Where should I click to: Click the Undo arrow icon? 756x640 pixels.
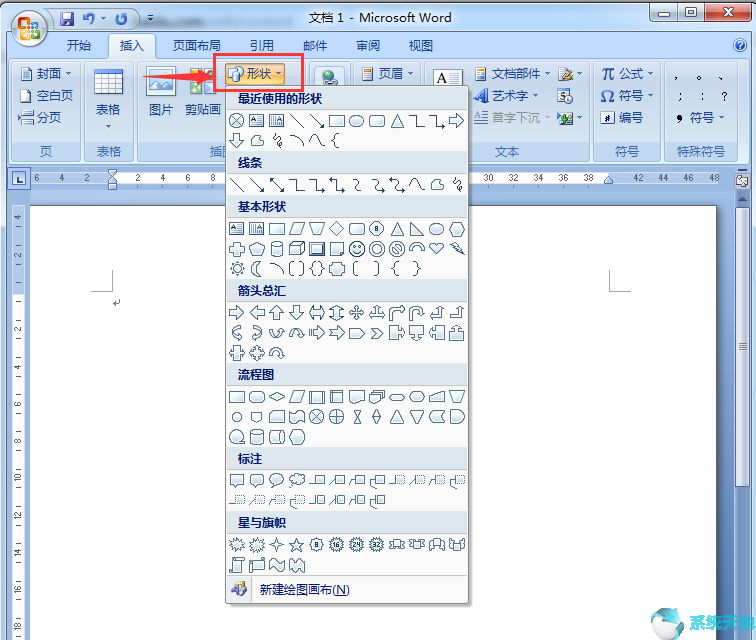(88, 19)
